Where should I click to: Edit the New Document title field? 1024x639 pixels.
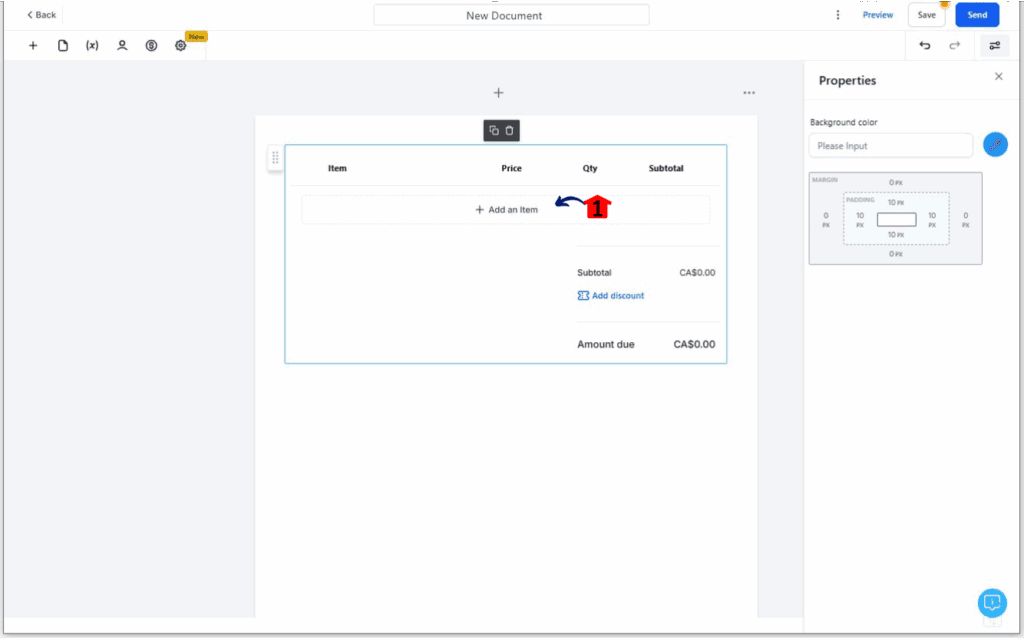click(511, 15)
